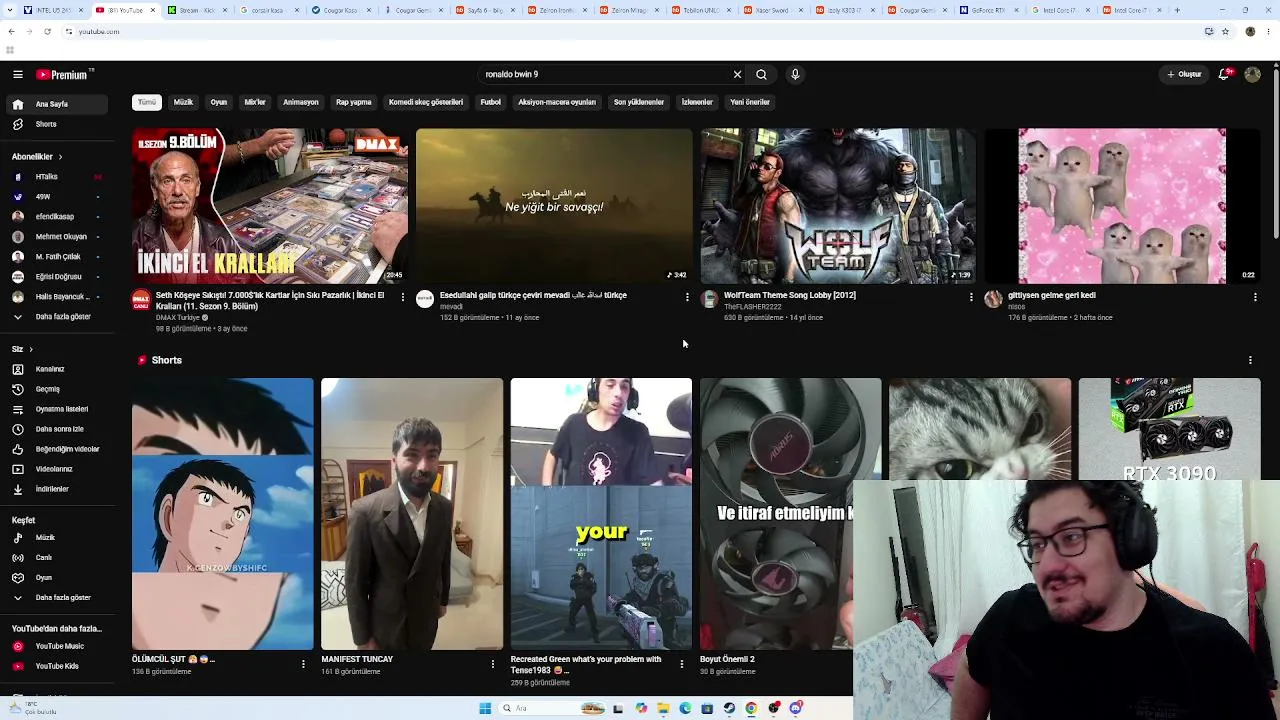This screenshot has width=1280, height=720.
Task: Select the Rap yapma filter chip
Action: [x=353, y=102]
